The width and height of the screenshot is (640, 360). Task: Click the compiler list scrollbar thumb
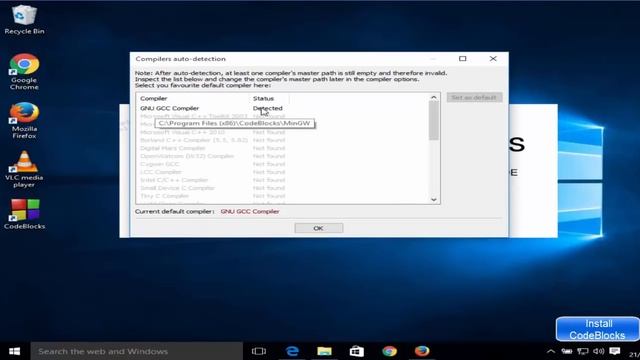click(433, 121)
